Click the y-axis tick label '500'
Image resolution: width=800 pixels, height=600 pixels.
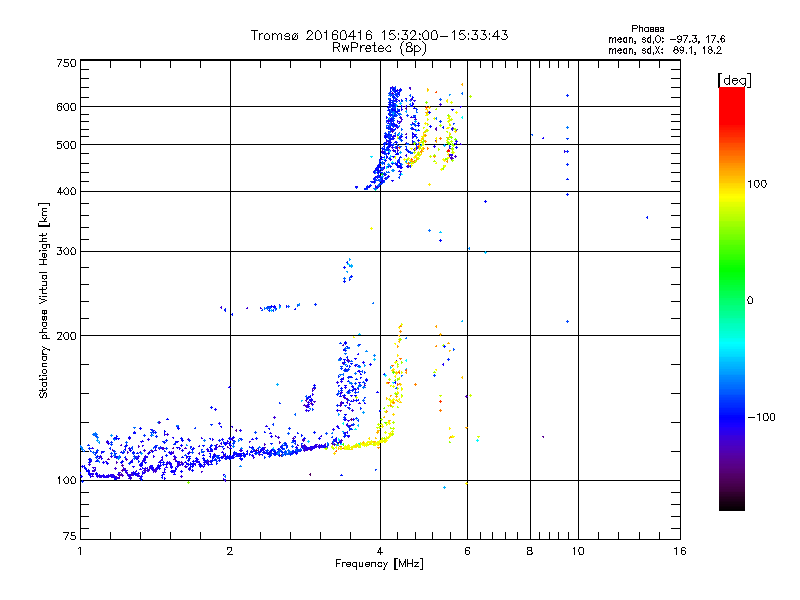[x=67, y=145]
